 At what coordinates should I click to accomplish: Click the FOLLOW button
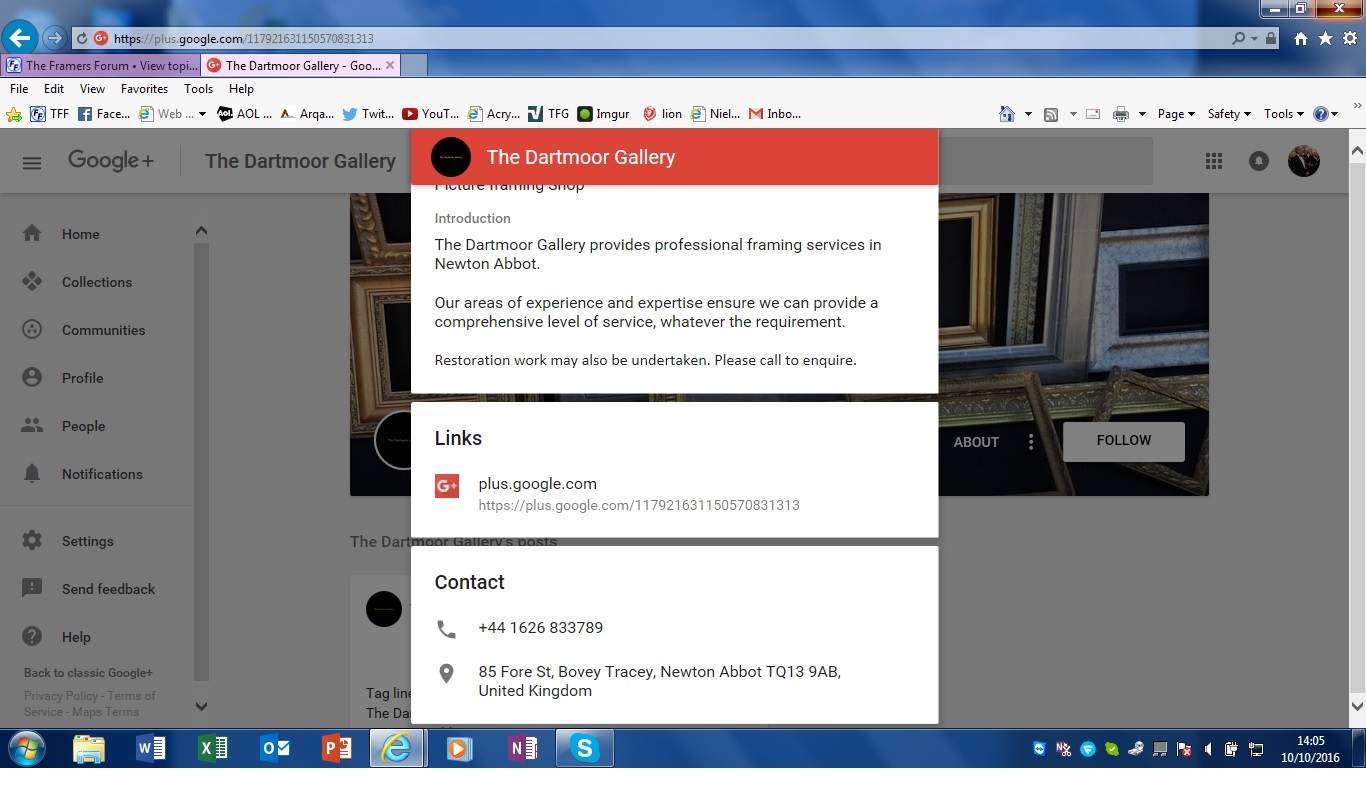(x=1124, y=441)
